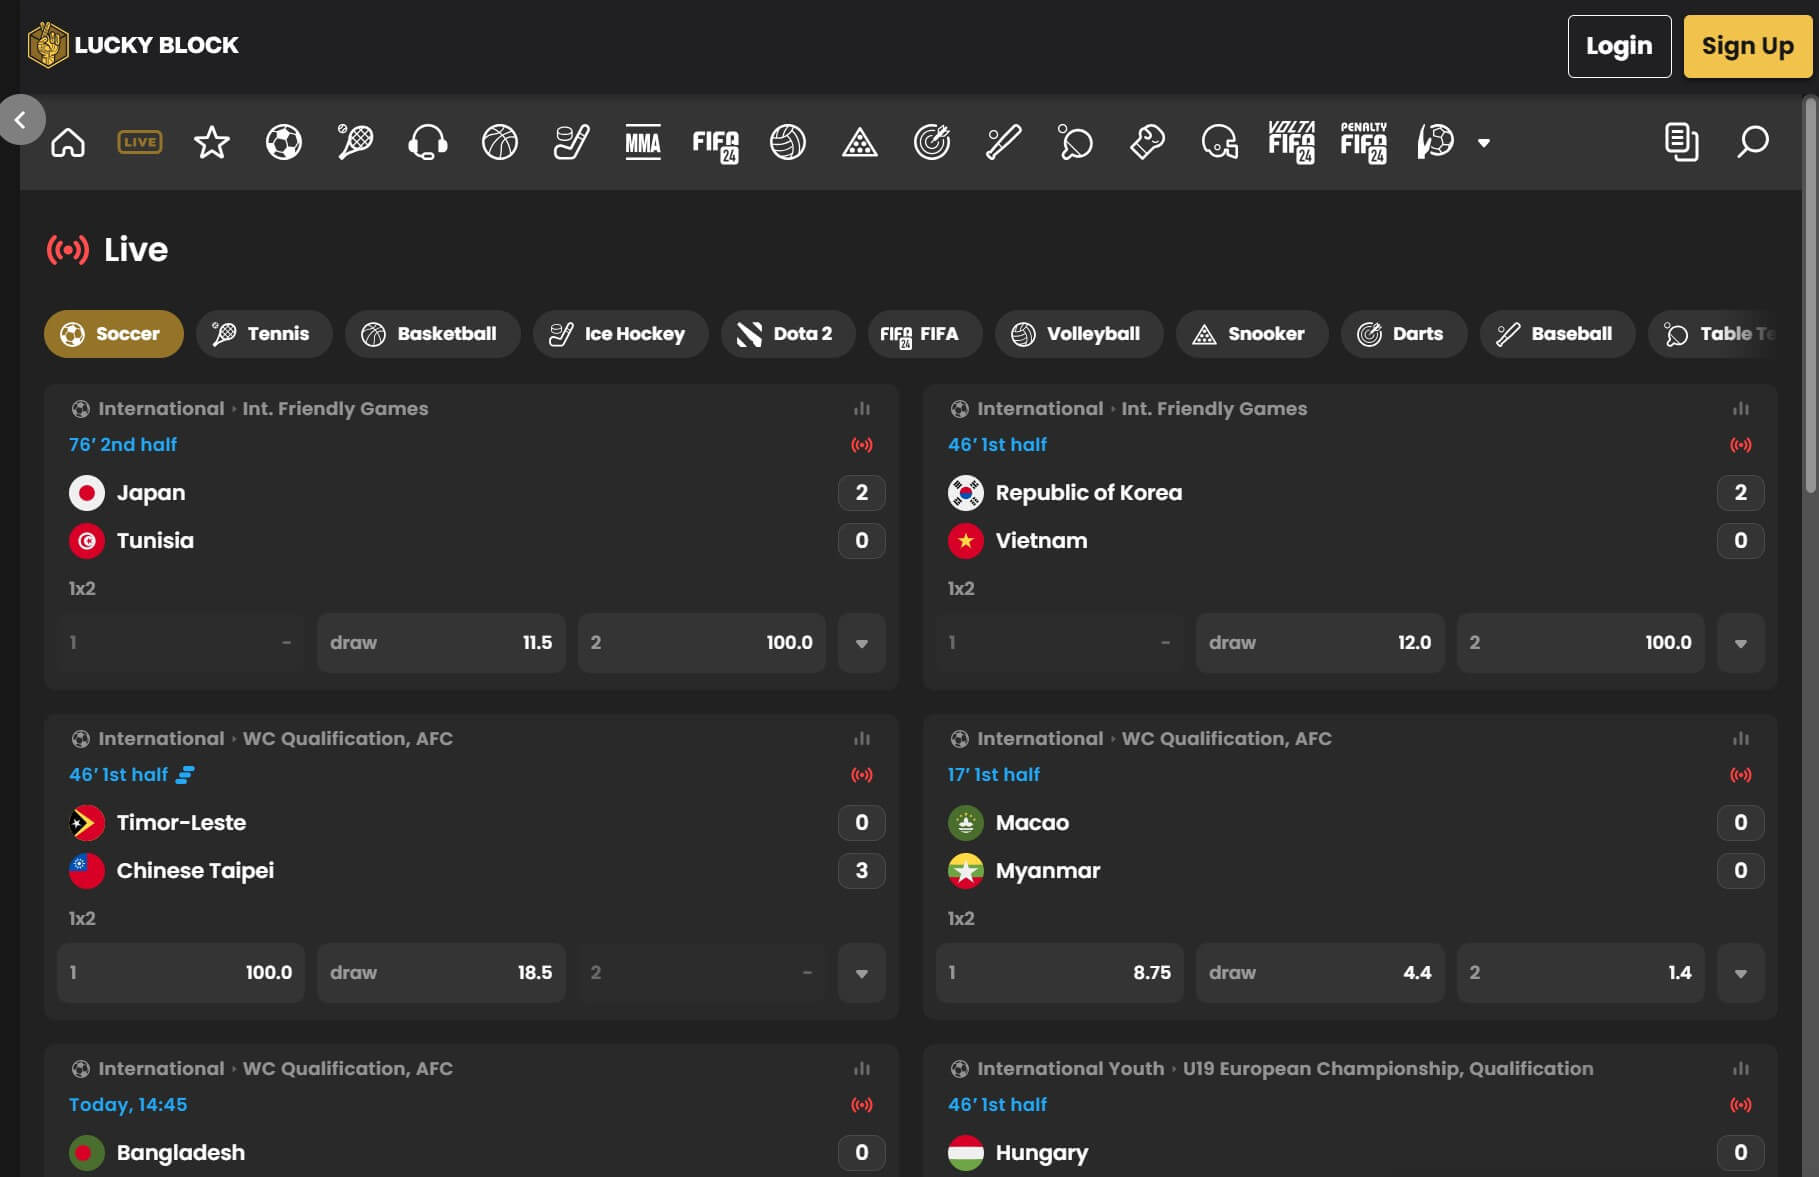Click the page vertical scrollbar
This screenshot has width=1819, height=1177.
1810,294
